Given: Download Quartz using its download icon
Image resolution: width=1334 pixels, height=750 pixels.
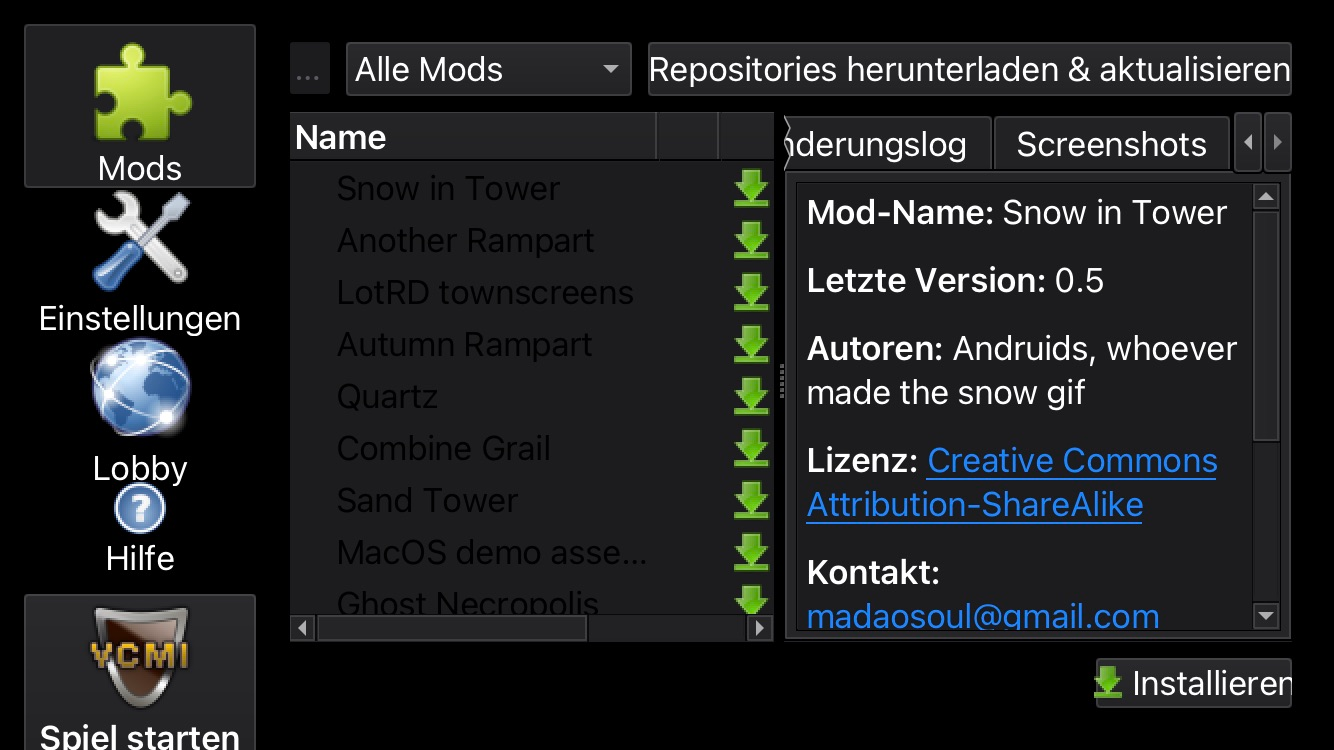Looking at the screenshot, I should [x=751, y=396].
